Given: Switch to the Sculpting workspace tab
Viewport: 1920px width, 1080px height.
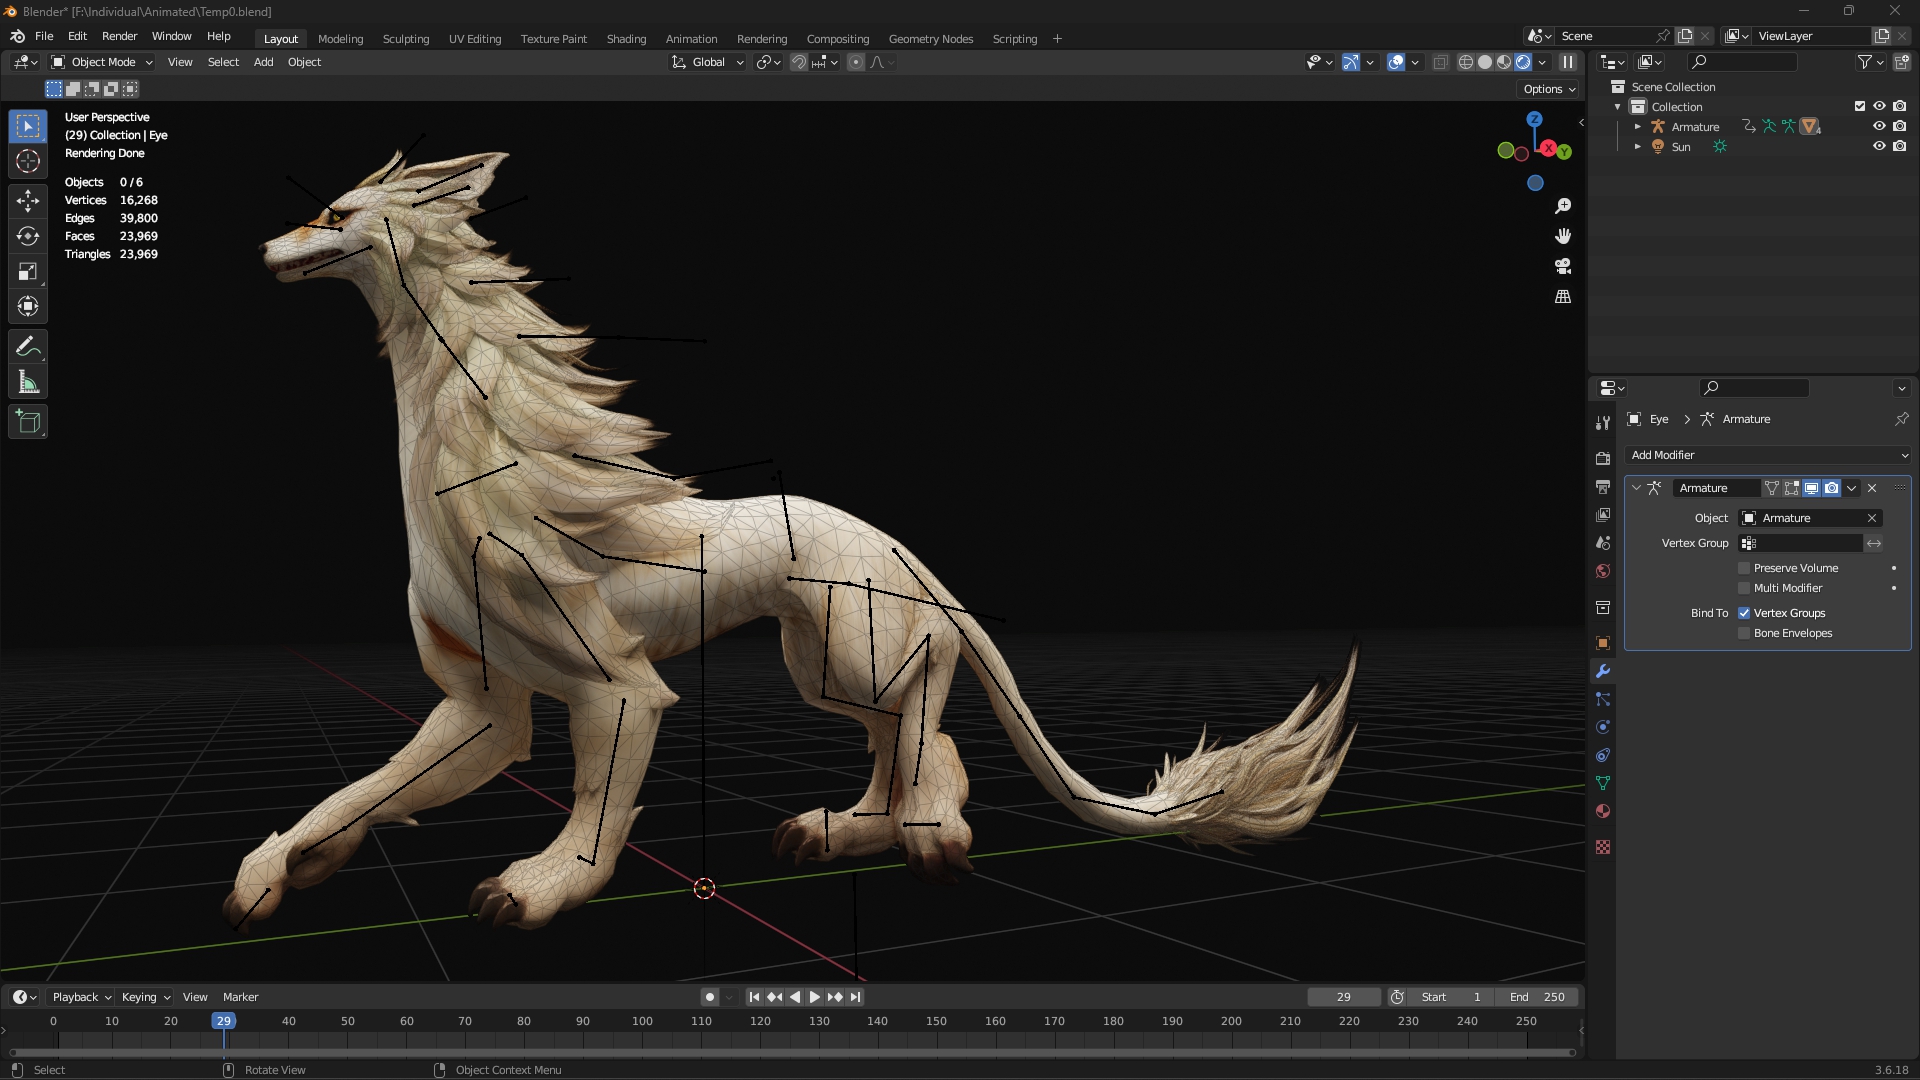Looking at the screenshot, I should (x=405, y=39).
